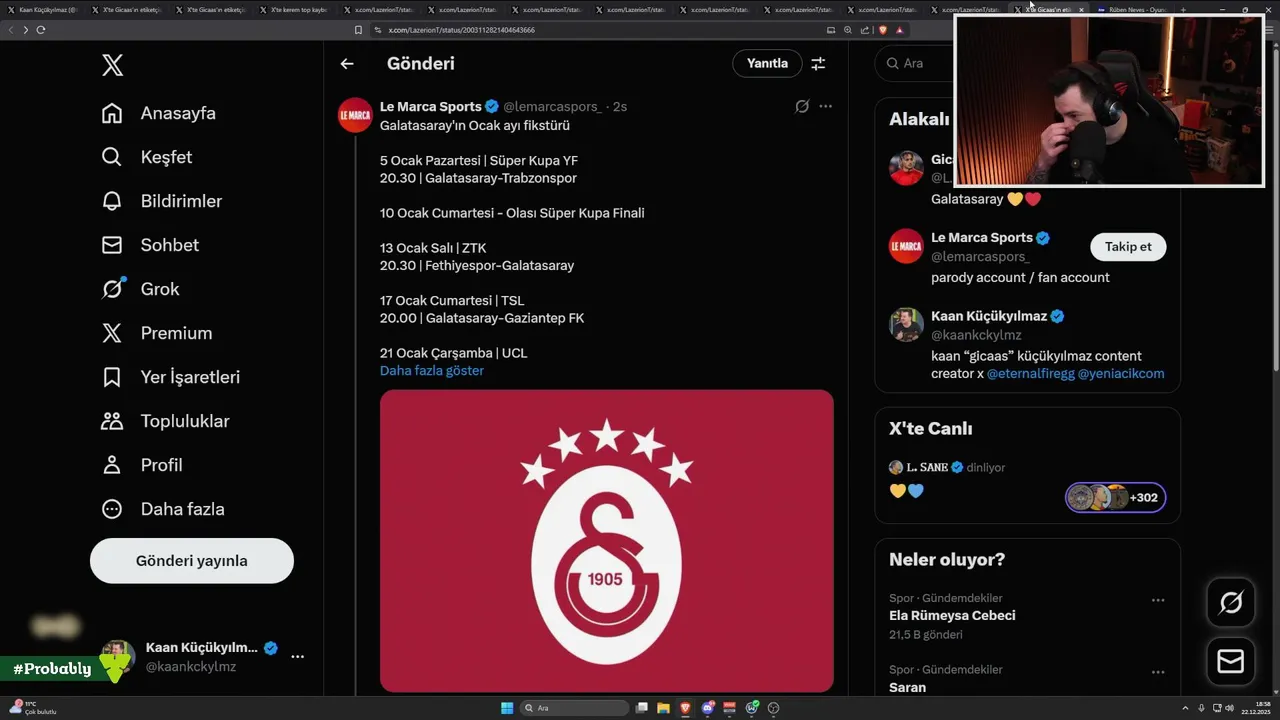Click bookmark icon in address bar
The width and height of the screenshot is (1280, 720).
[x=359, y=30]
